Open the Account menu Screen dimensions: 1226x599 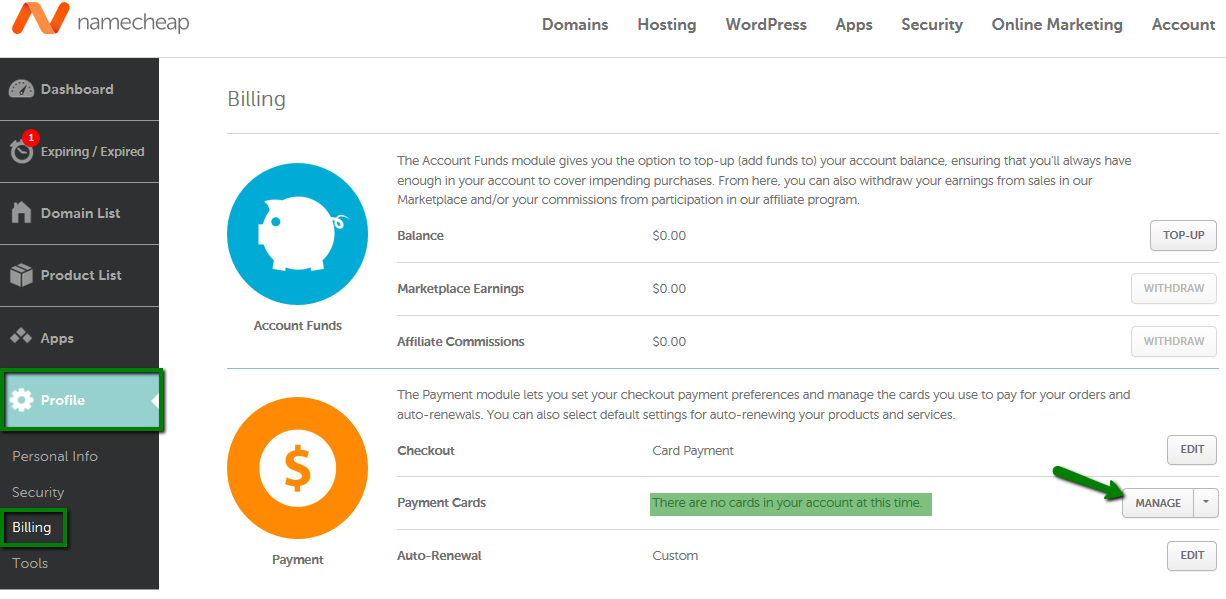pyautogui.click(x=1183, y=25)
